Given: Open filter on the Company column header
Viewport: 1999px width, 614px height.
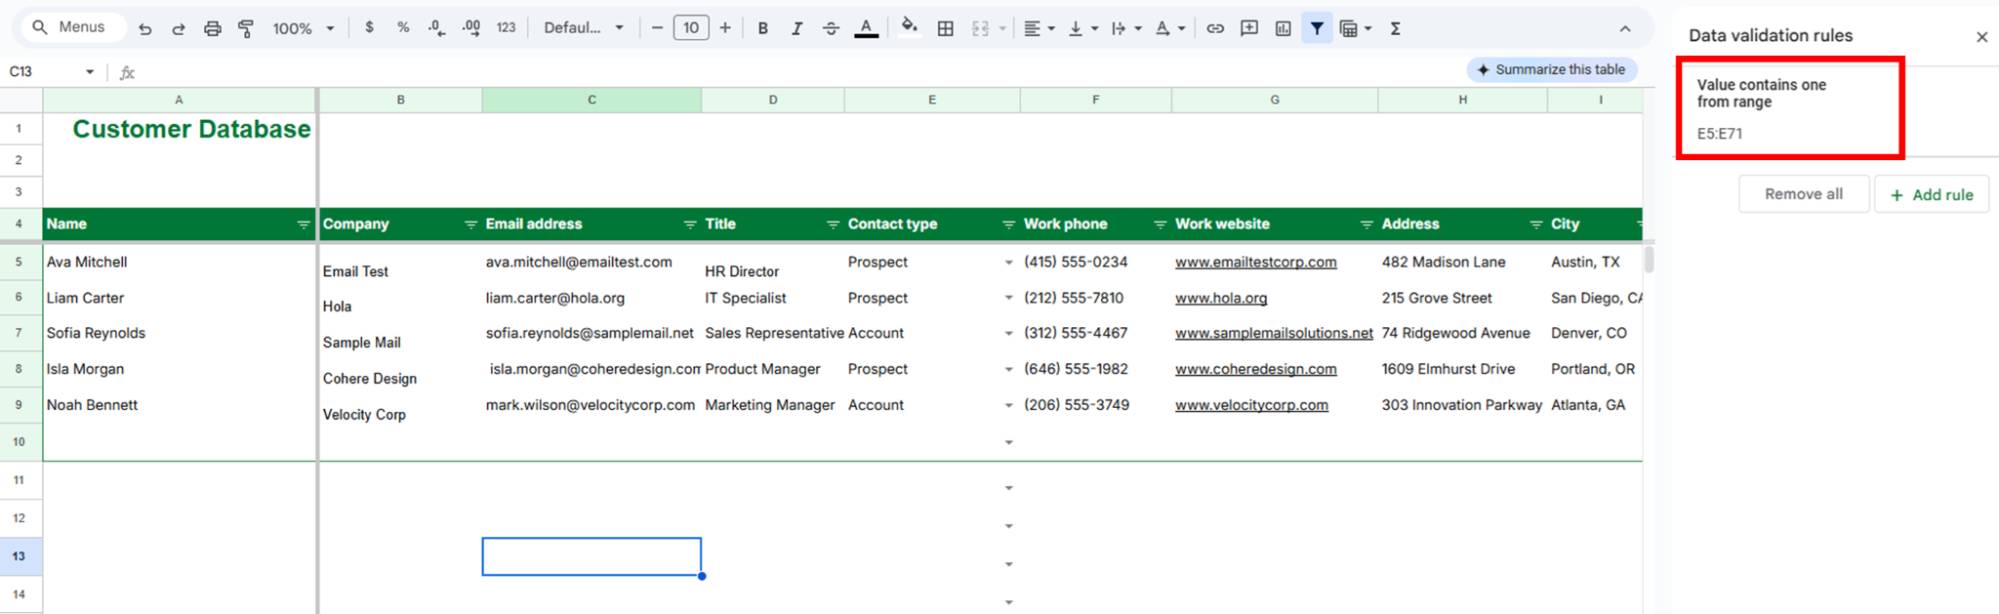Looking at the screenshot, I should pyautogui.click(x=470, y=225).
